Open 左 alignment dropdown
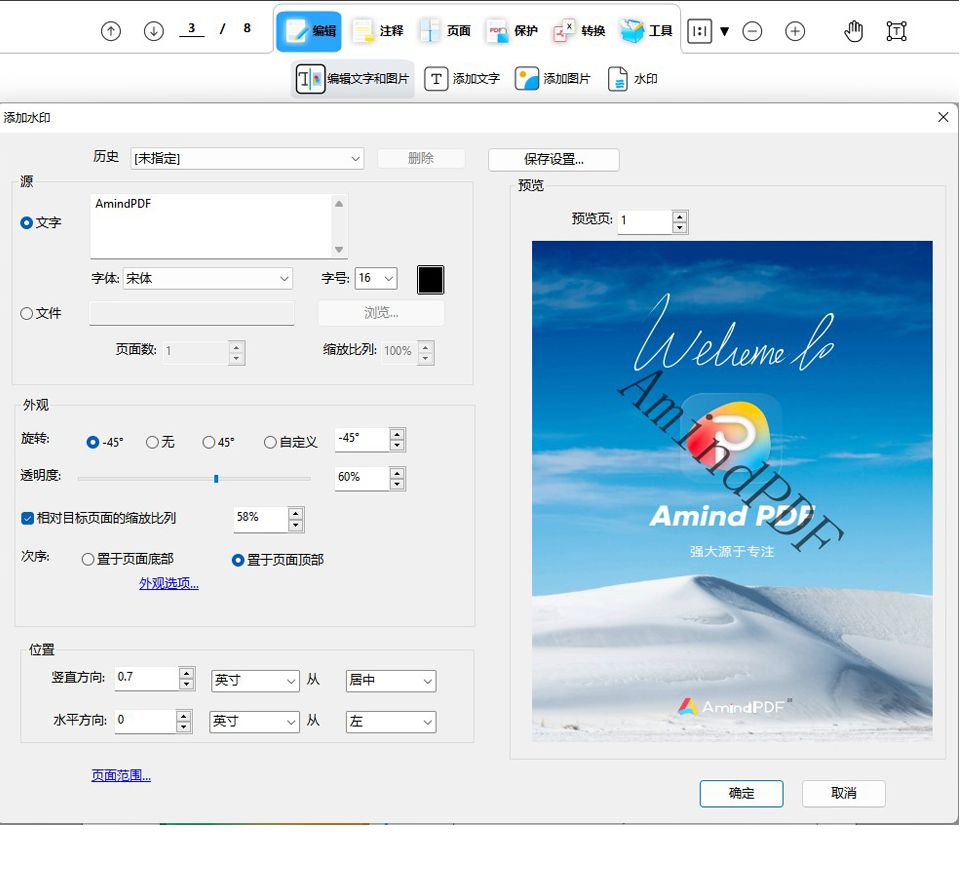Image resolution: width=960 pixels, height=880 pixels. tap(391, 722)
